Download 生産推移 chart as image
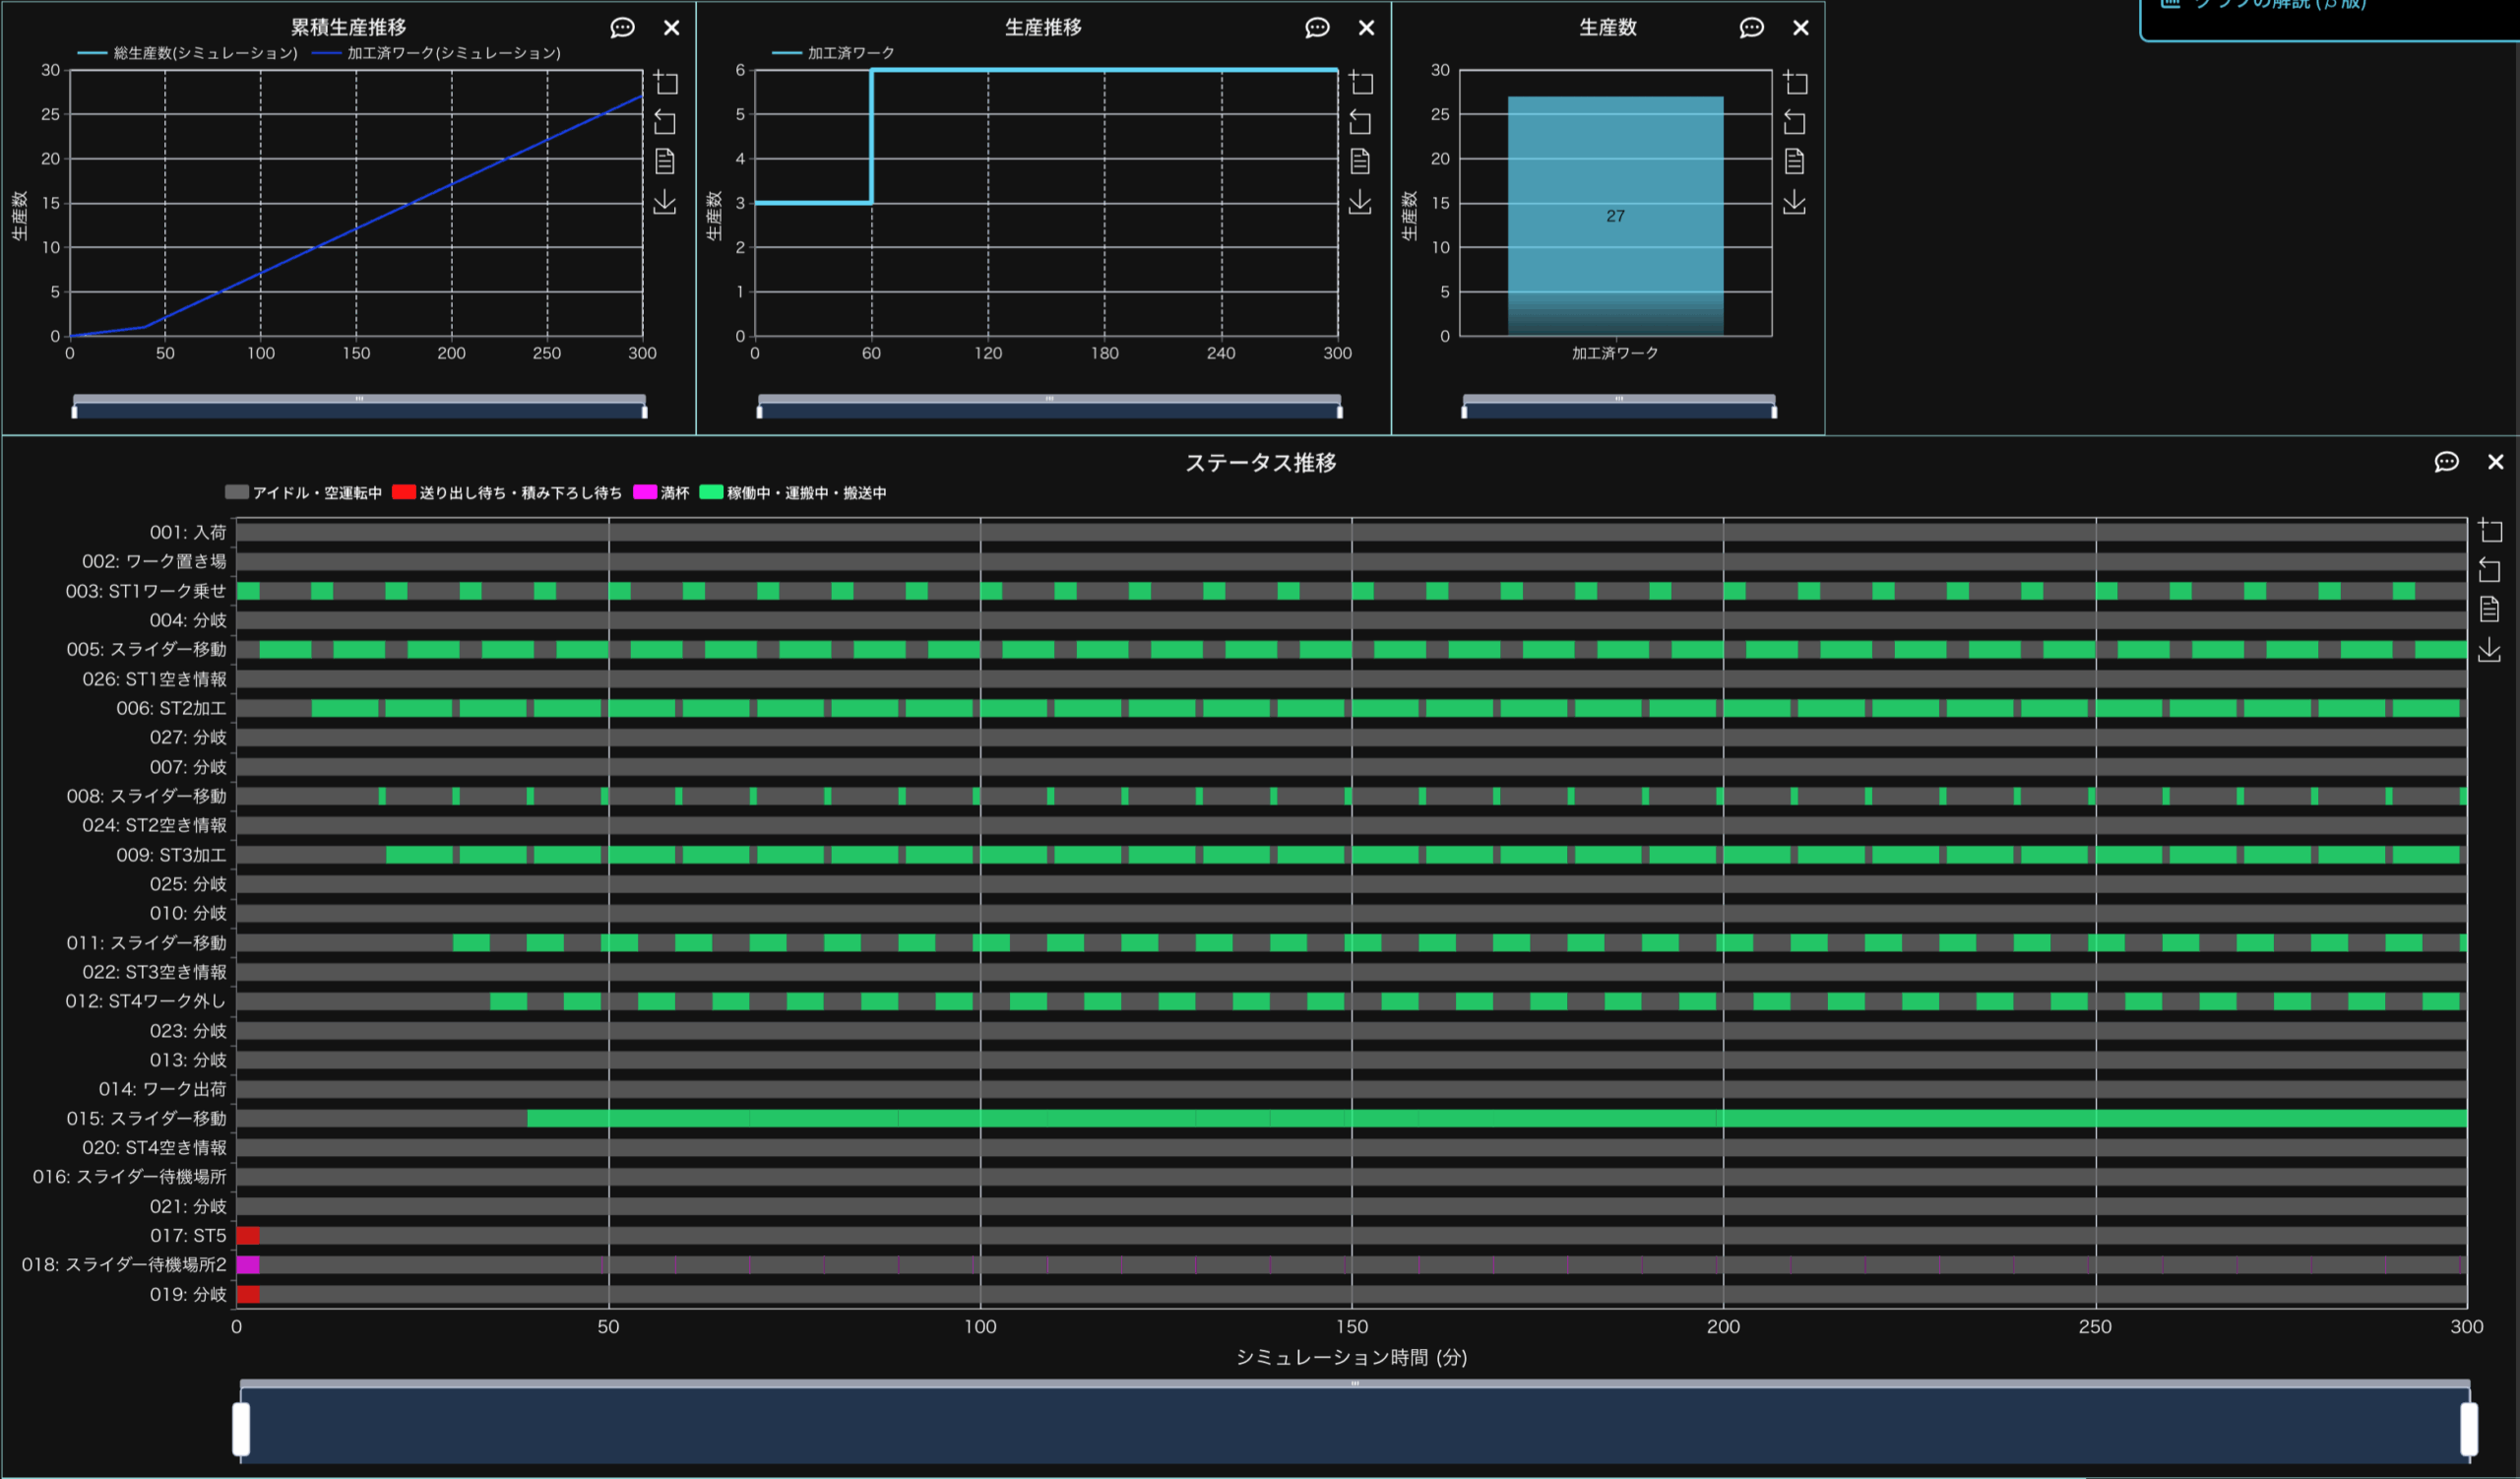This screenshot has height=1479, width=2520. coord(1360,201)
